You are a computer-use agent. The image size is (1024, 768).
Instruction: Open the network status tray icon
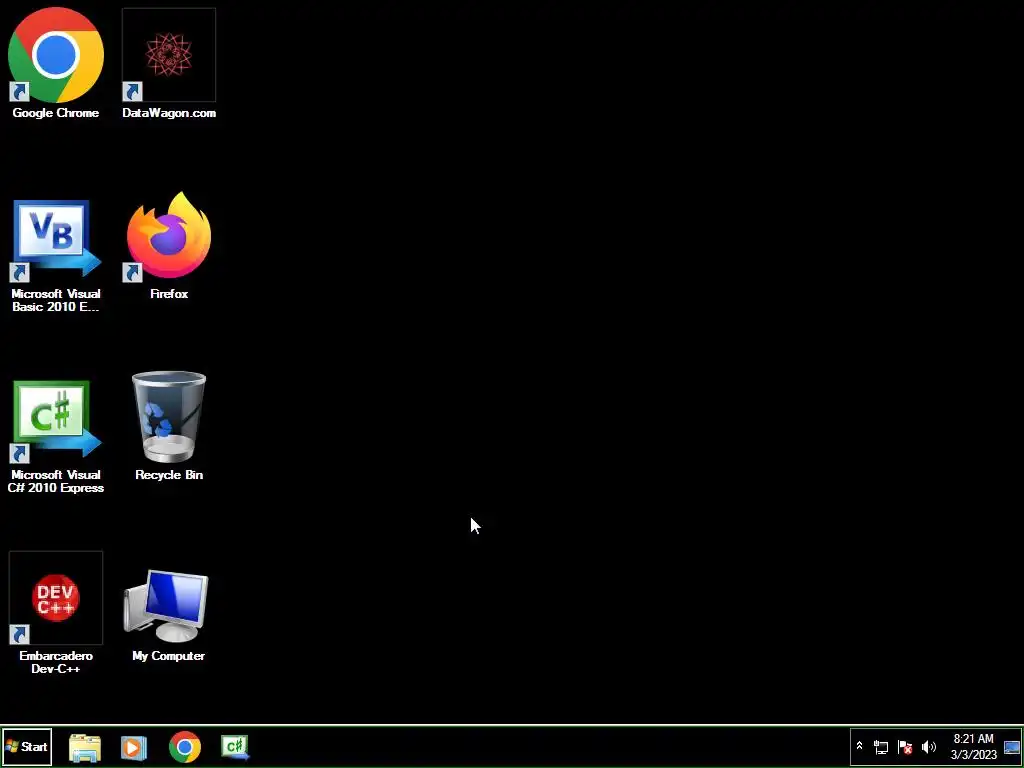[x=881, y=746]
